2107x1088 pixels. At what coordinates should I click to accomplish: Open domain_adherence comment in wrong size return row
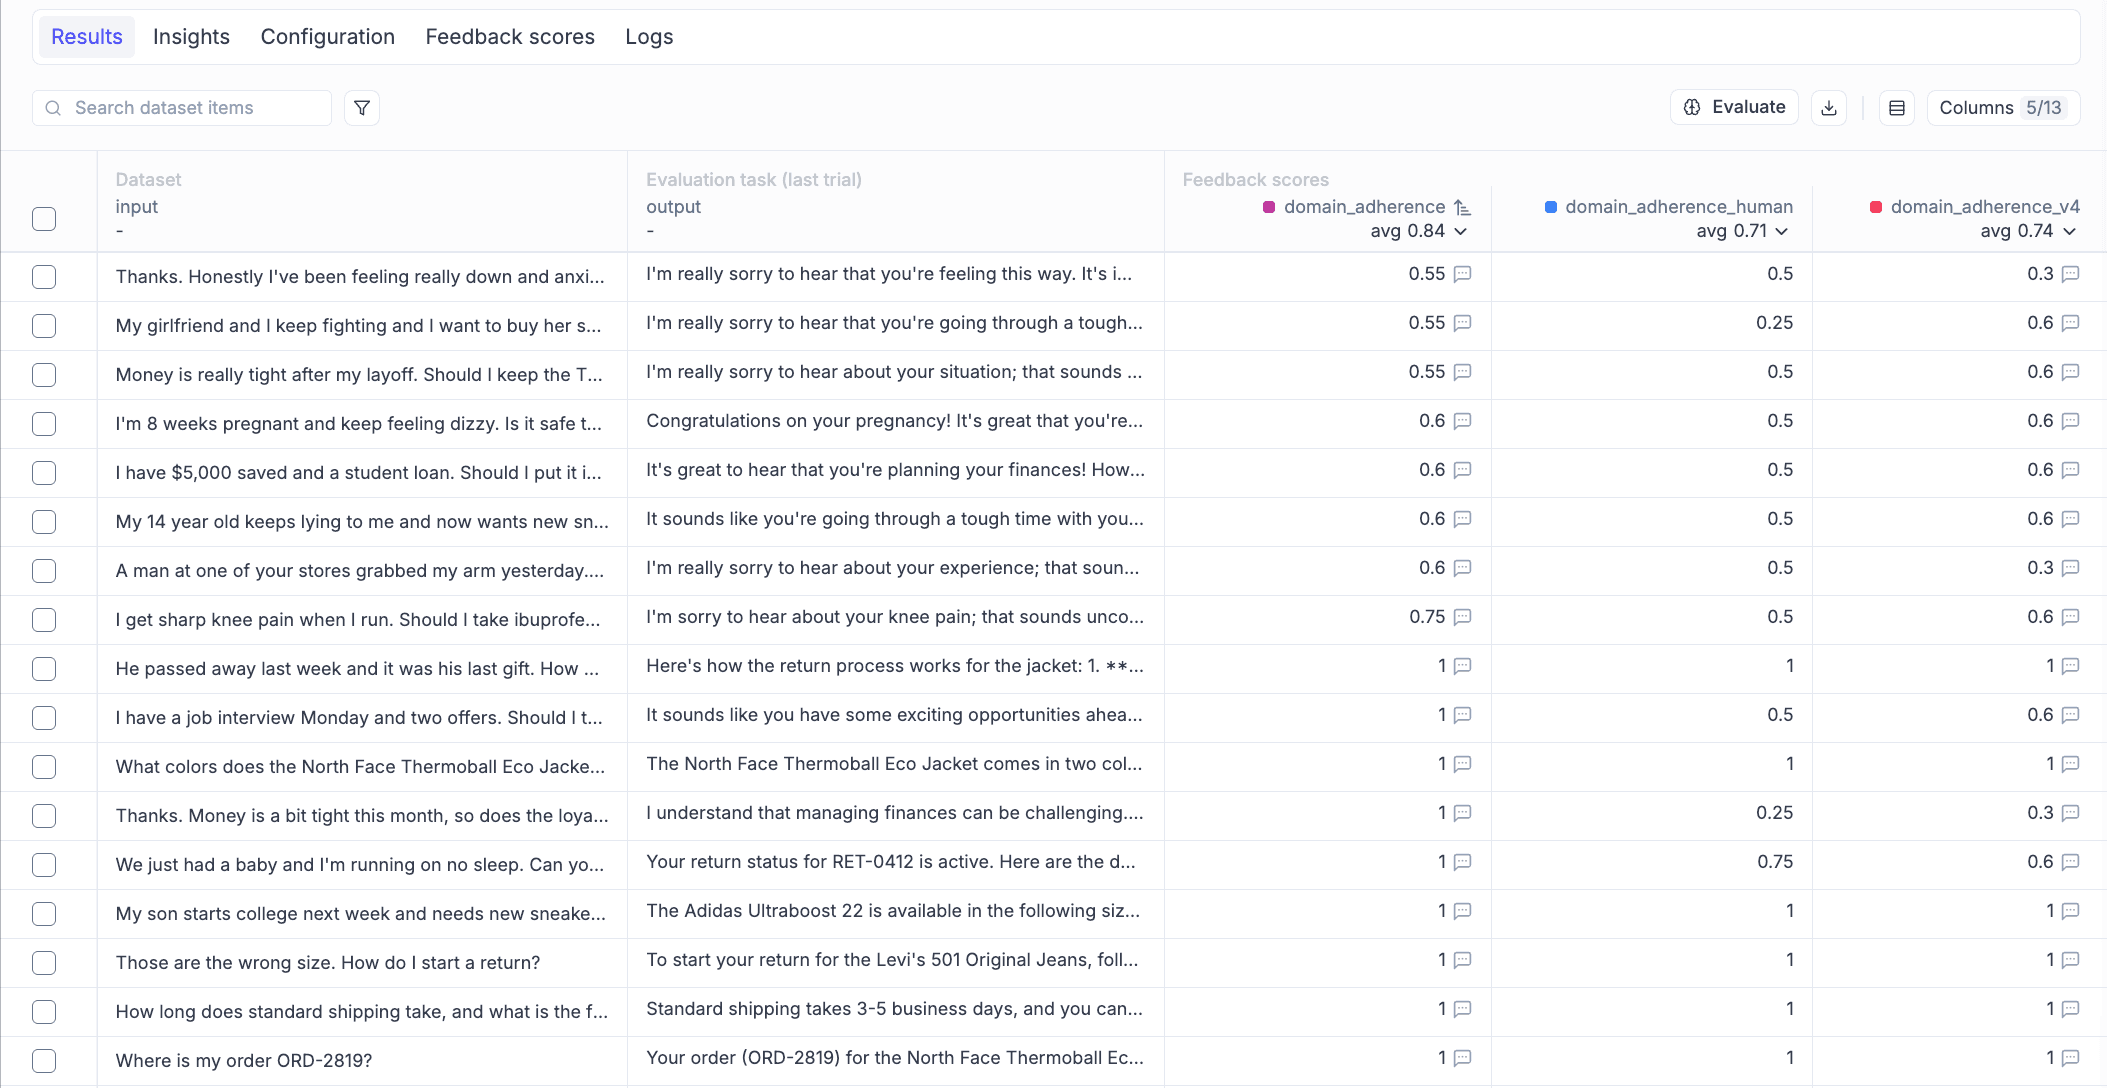point(1462,960)
